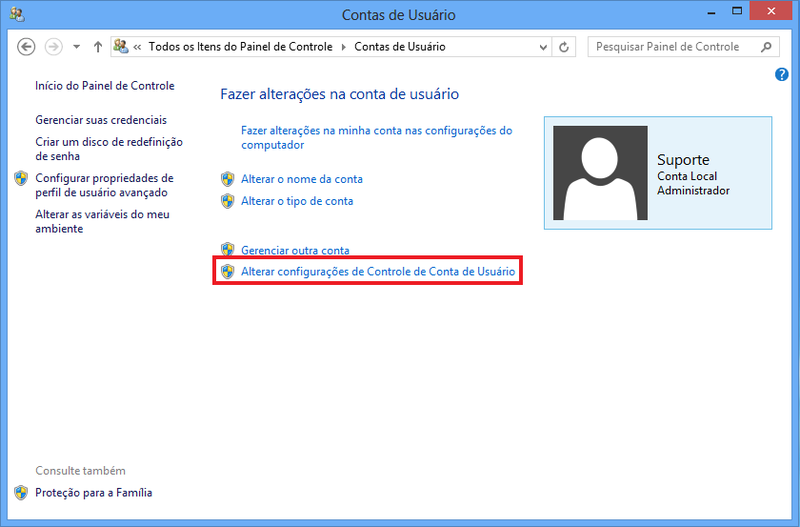Click Alterar o tipo de conta
The image size is (800, 527).
tap(297, 201)
